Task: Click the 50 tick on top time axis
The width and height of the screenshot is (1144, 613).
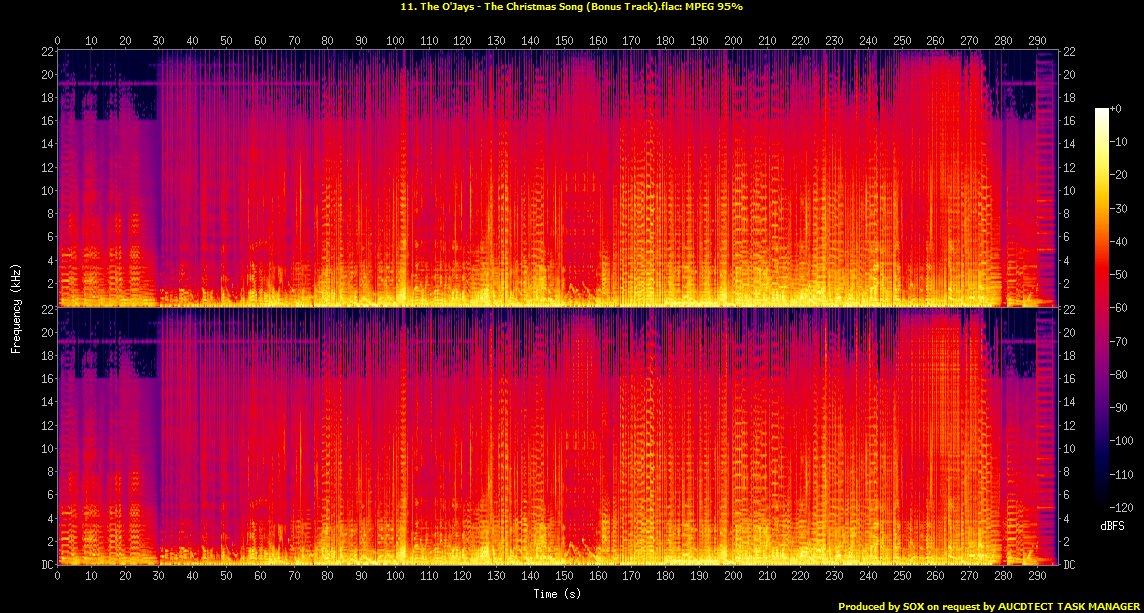Action: pyautogui.click(x=227, y=41)
